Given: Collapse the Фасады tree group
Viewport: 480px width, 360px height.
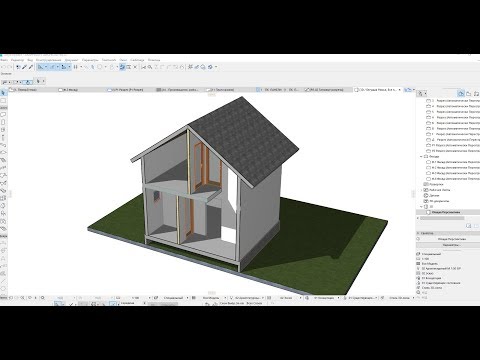Looking at the screenshot, I should pyautogui.click(x=421, y=156).
